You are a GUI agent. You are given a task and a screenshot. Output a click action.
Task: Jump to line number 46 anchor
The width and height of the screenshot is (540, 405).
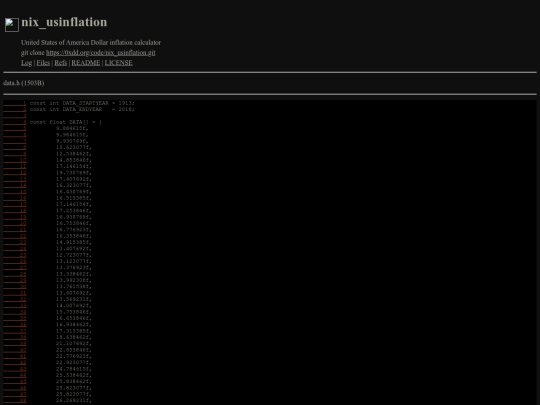coord(15,388)
